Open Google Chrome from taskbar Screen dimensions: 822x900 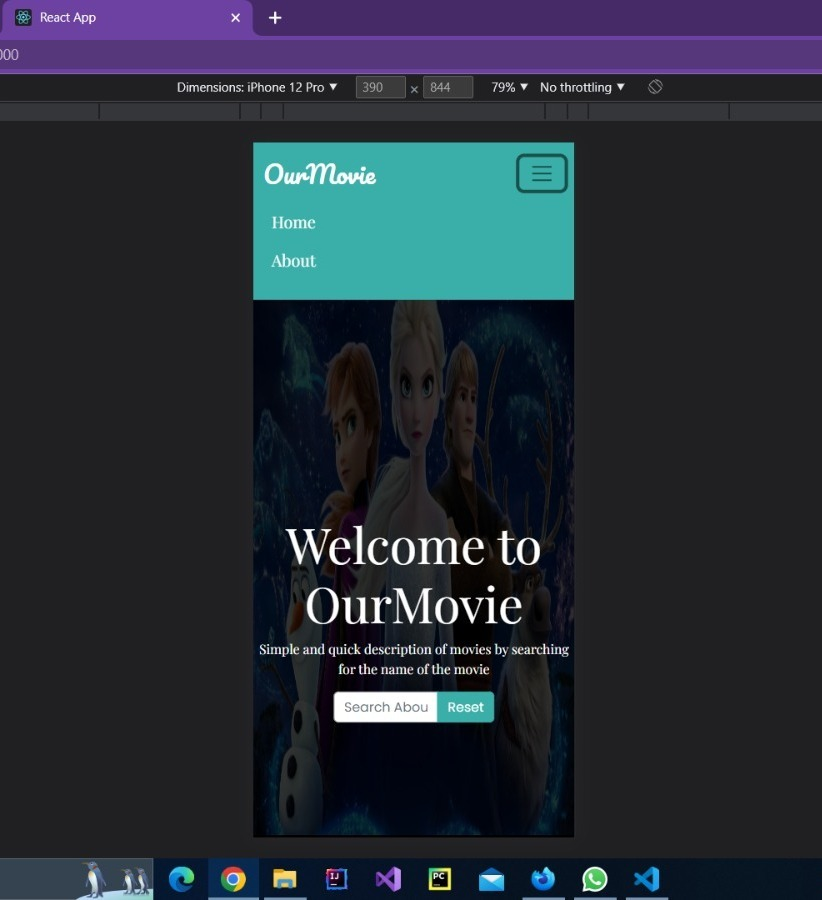point(233,879)
